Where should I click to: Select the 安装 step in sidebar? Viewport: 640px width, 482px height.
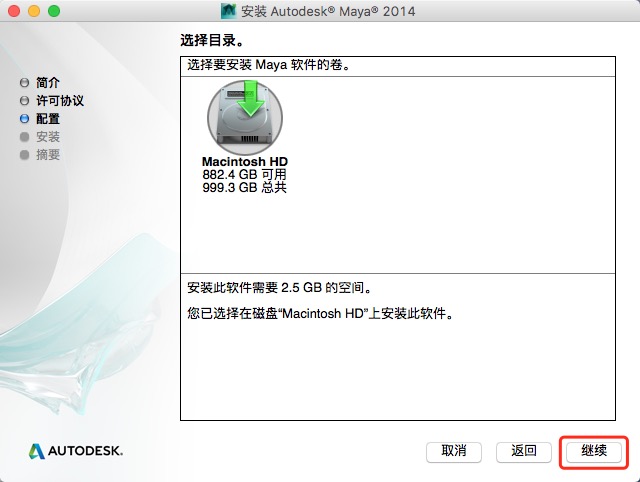(x=48, y=136)
